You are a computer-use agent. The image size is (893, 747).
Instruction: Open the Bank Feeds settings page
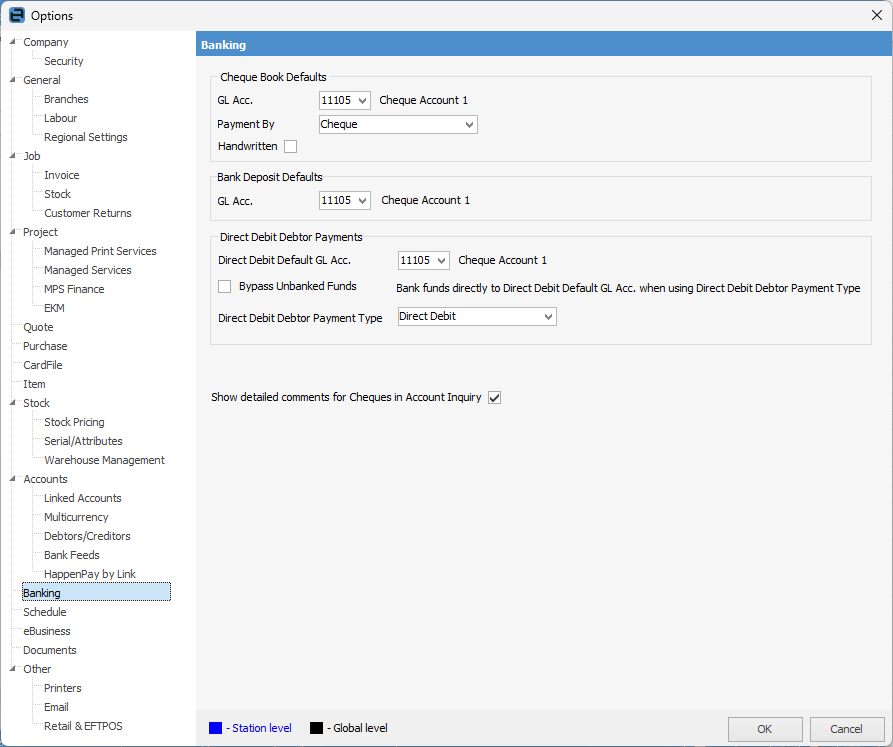[x=71, y=555]
